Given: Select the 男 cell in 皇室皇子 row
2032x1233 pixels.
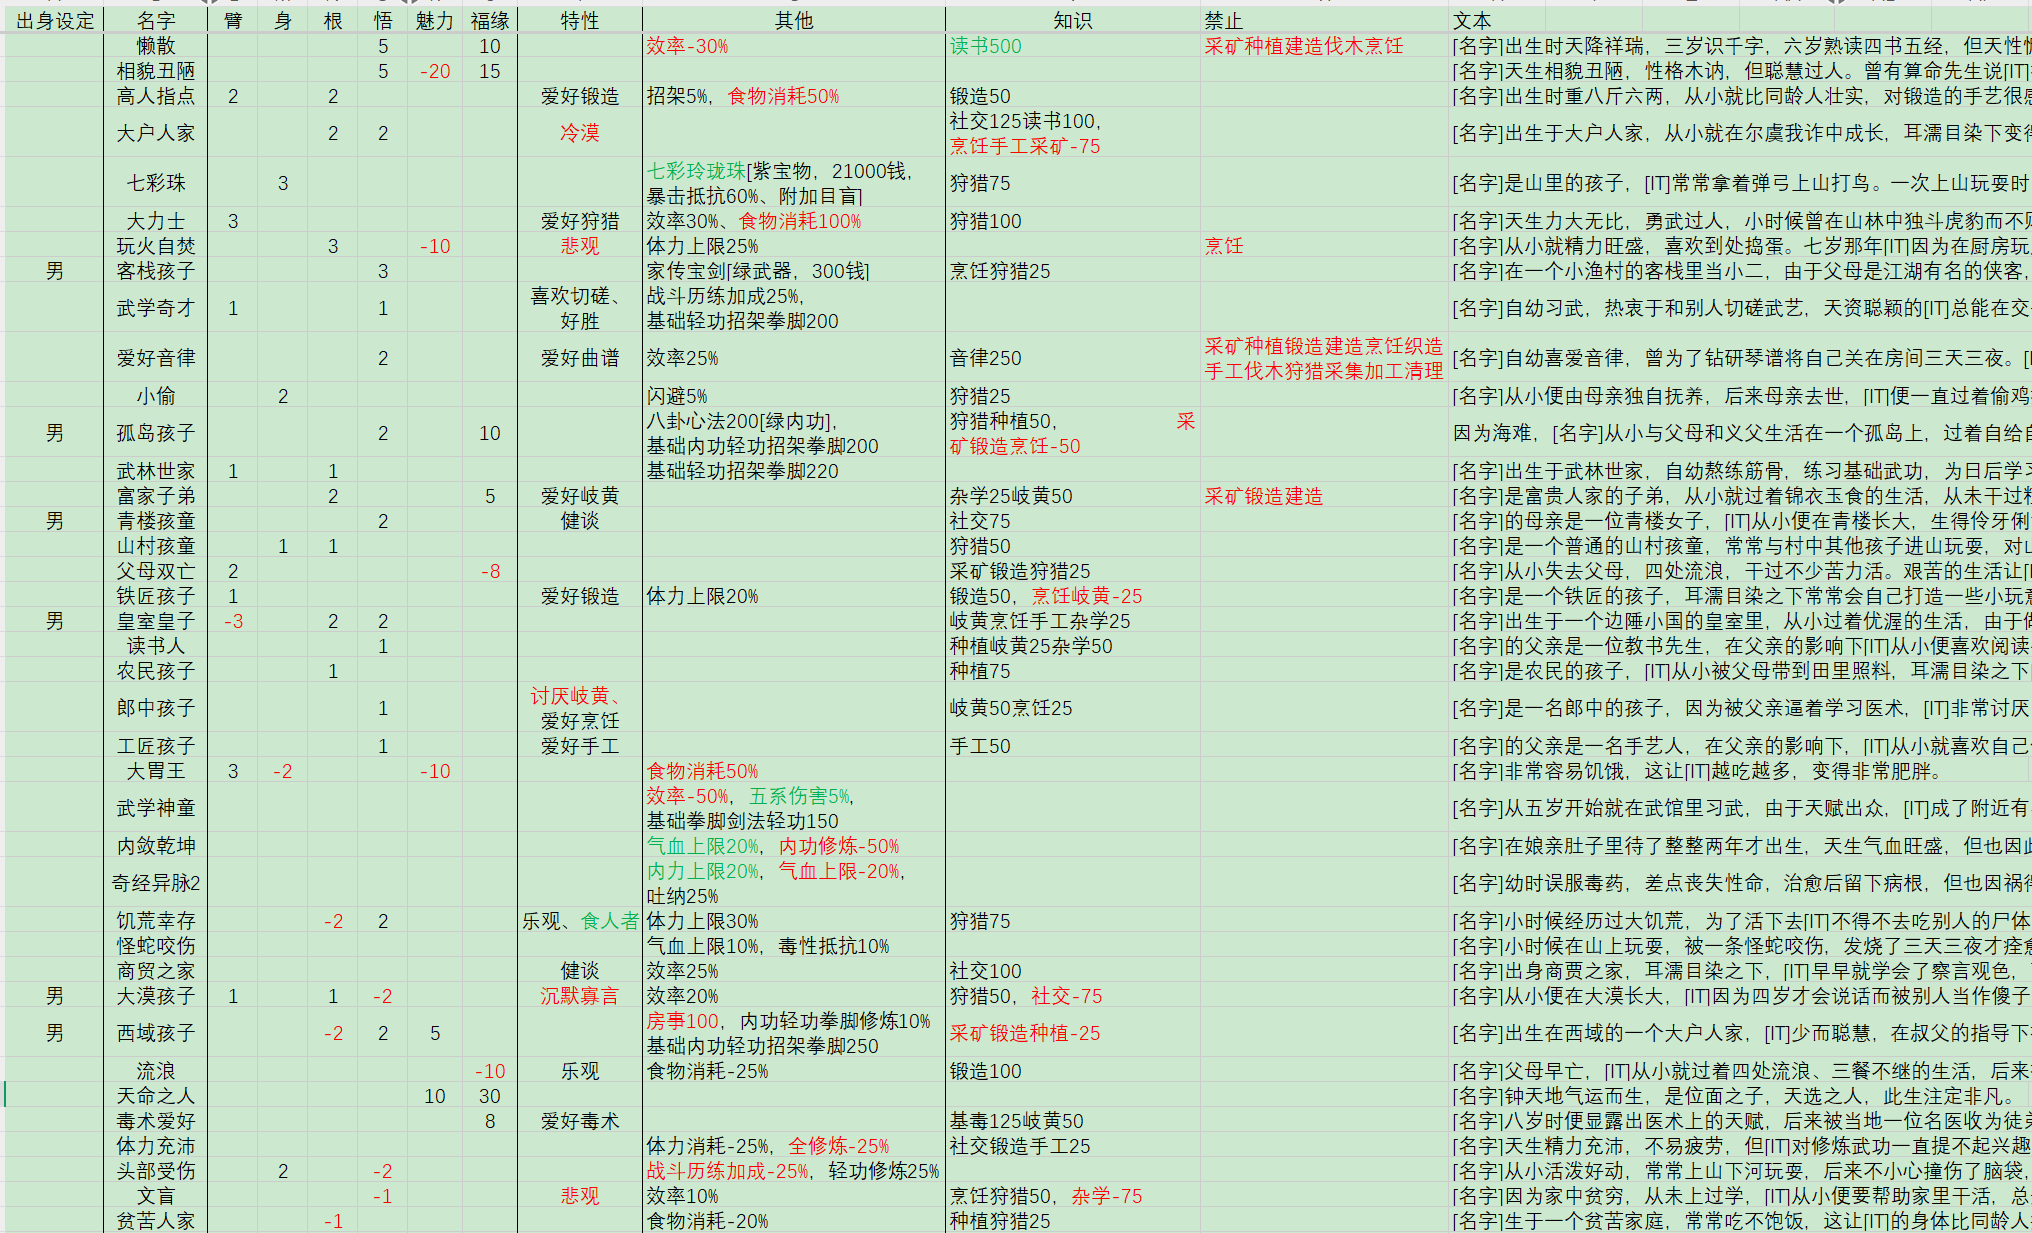Looking at the screenshot, I should click(54, 621).
